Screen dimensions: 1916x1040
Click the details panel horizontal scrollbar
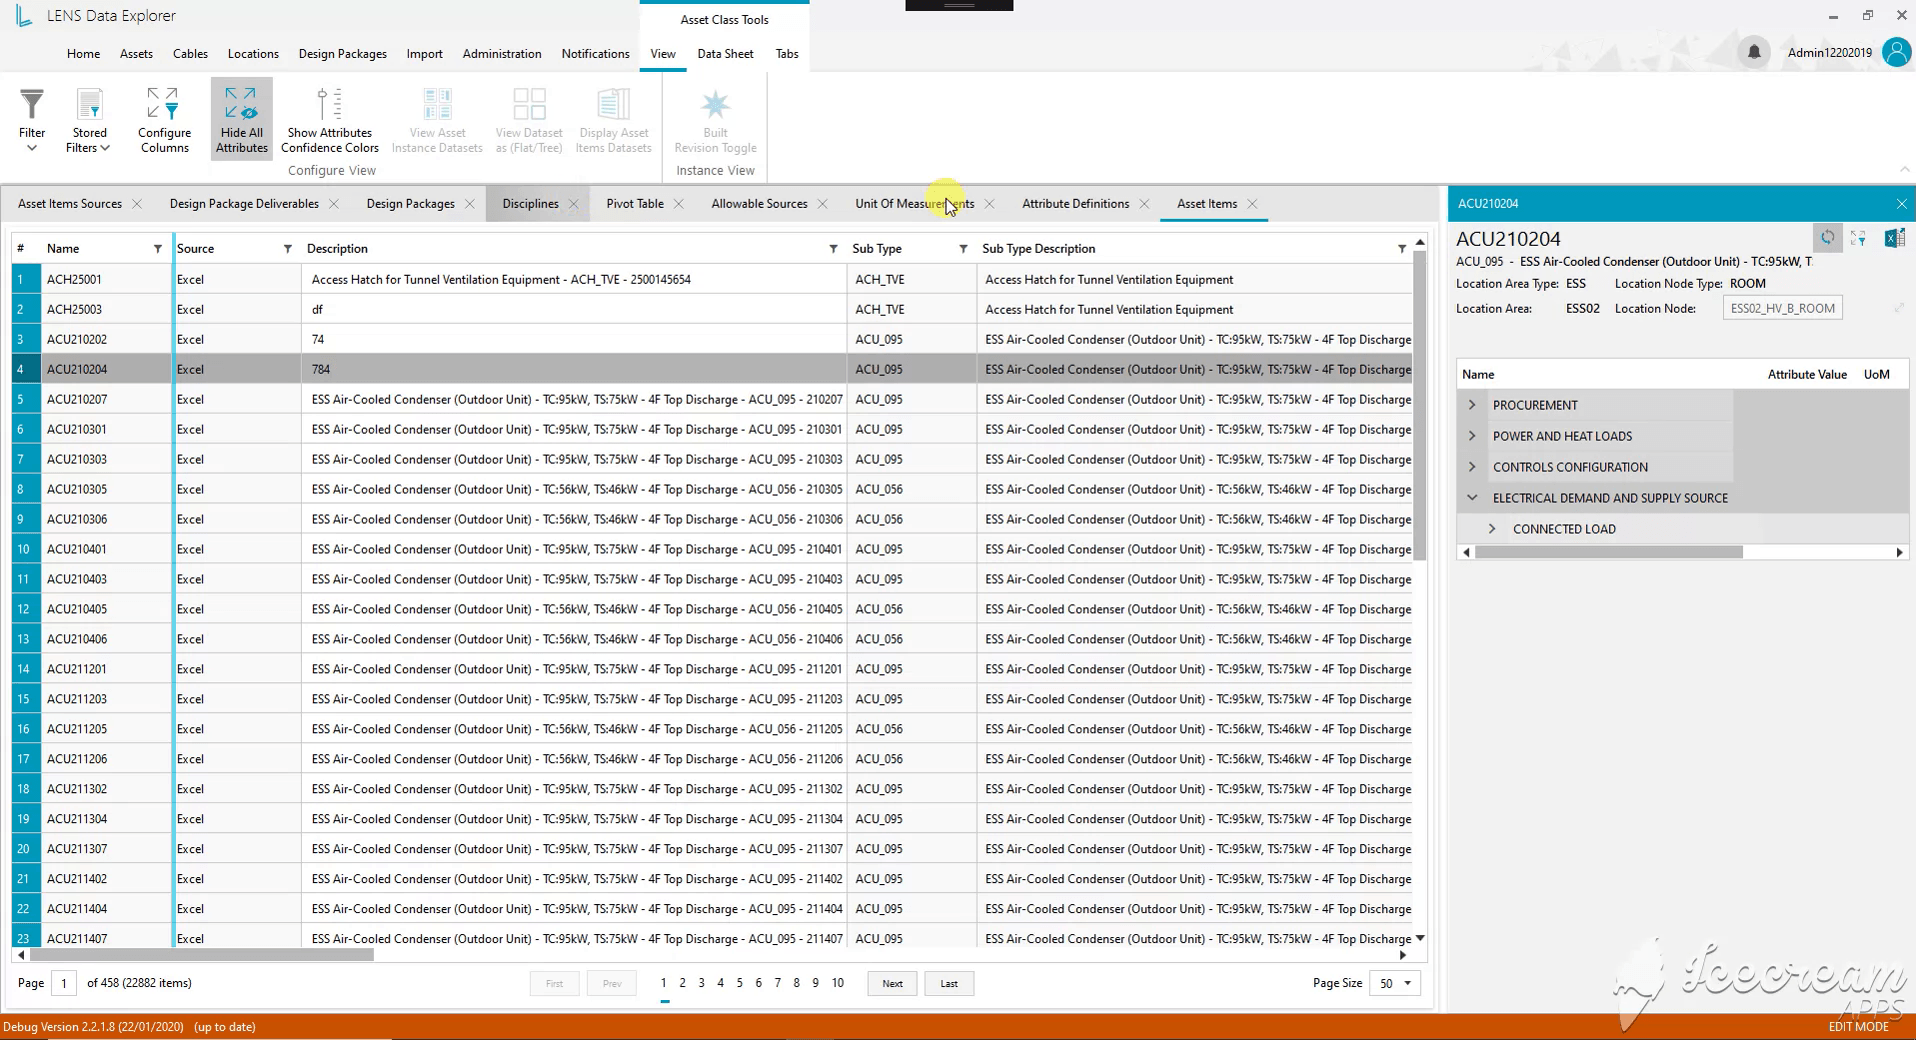point(1609,552)
